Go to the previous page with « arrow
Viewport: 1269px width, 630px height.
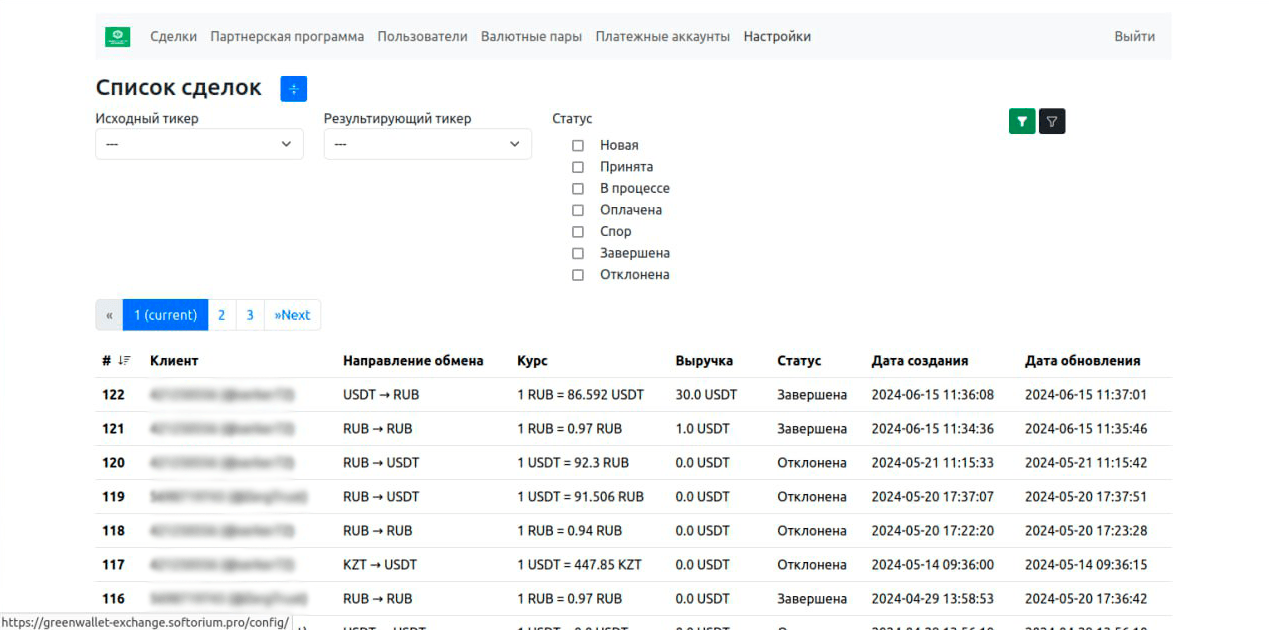pyautogui.click(x=109, y=315)
